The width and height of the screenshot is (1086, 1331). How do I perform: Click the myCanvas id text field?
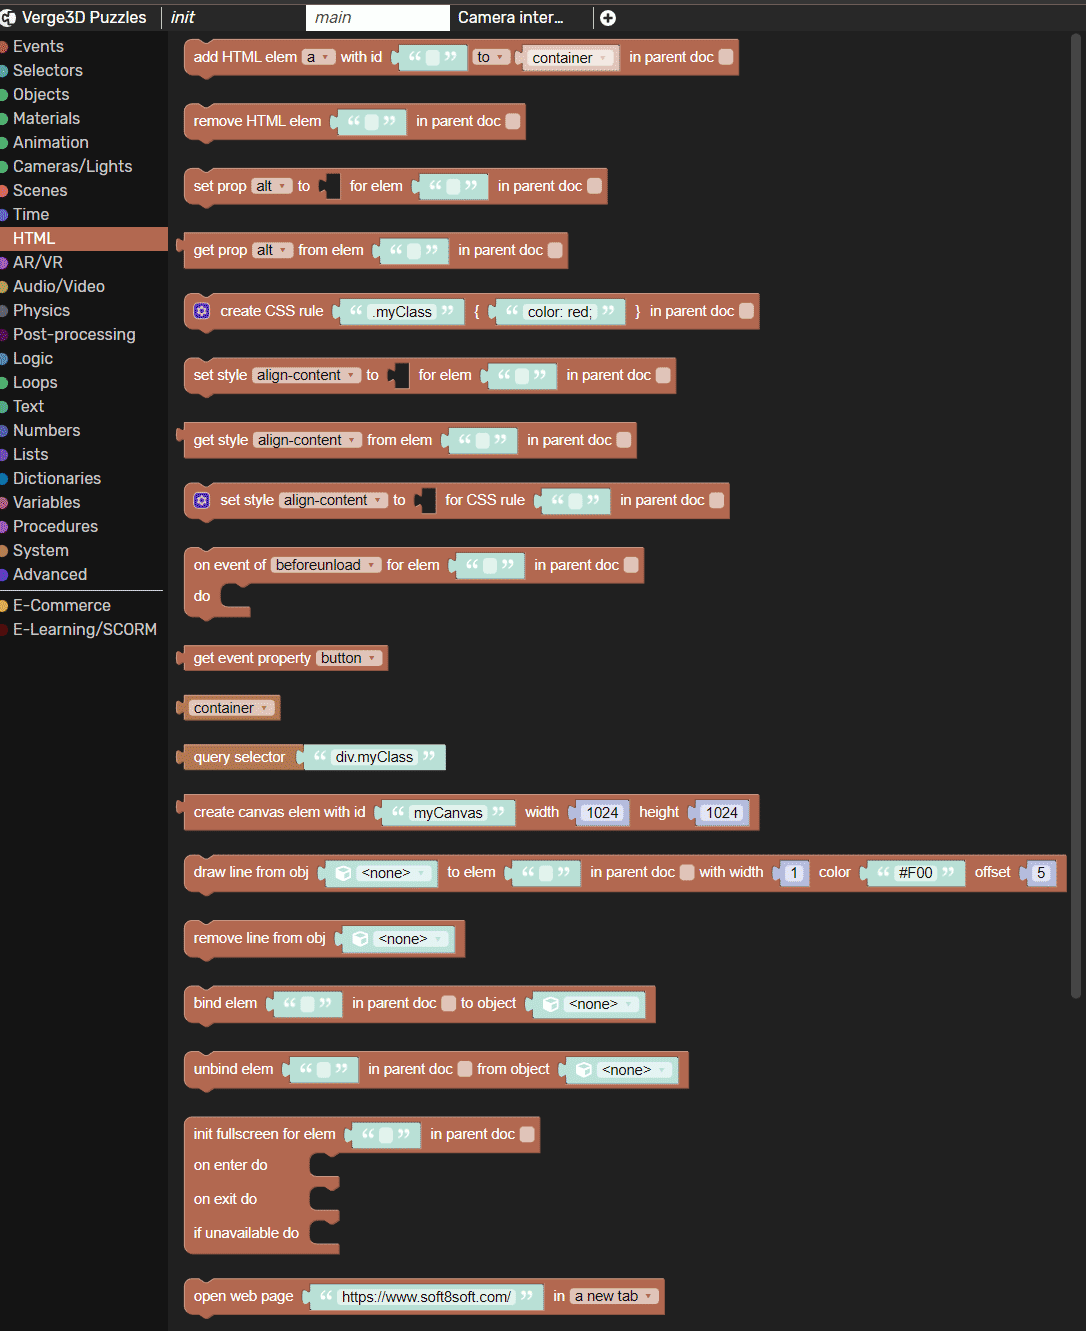click(x=448, y=813)
